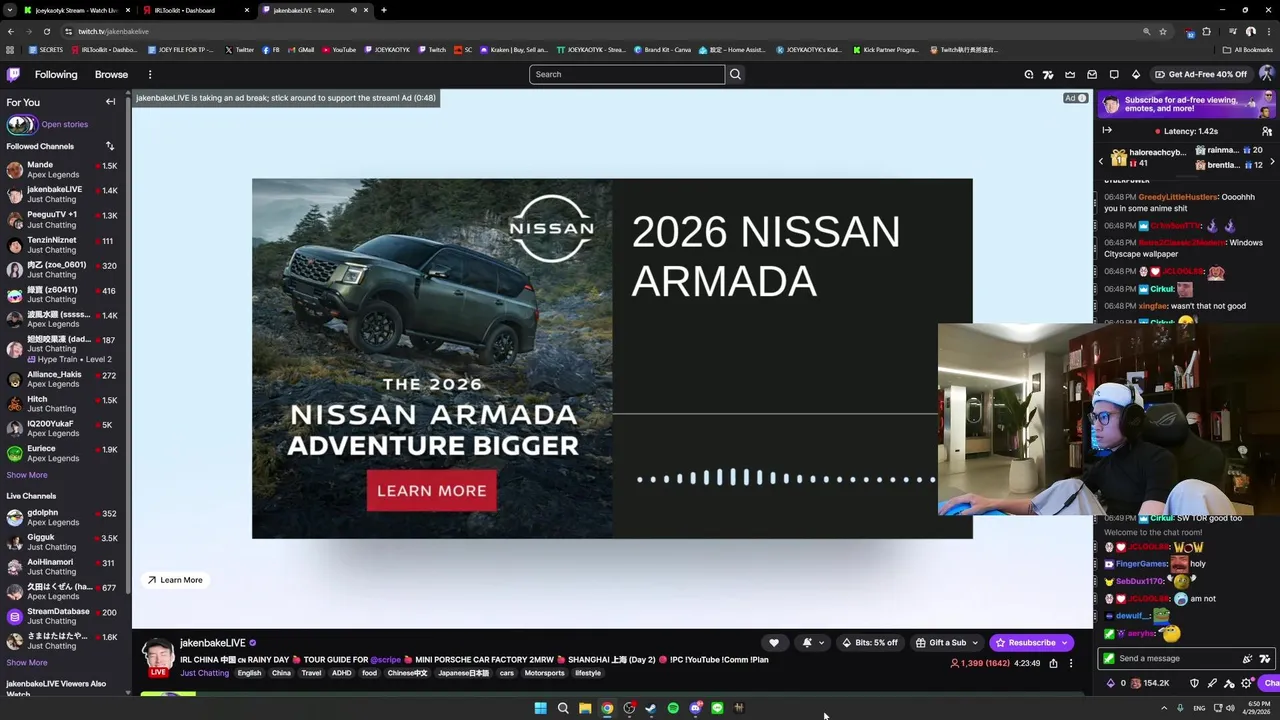
Task: Open the Following page
Action: coord(56,74)
